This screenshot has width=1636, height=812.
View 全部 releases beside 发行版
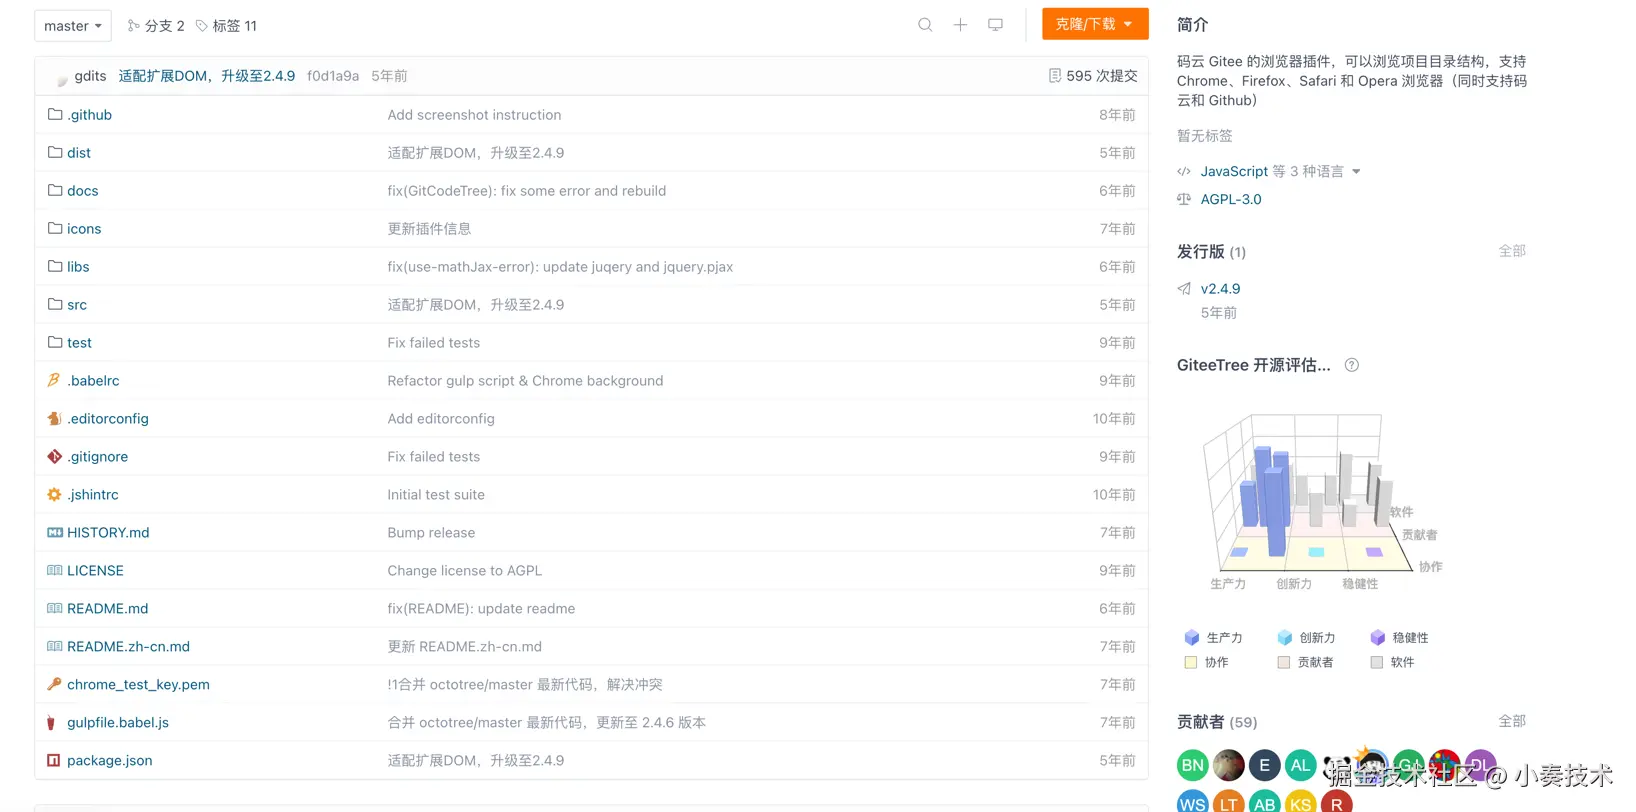[1512, 251]
